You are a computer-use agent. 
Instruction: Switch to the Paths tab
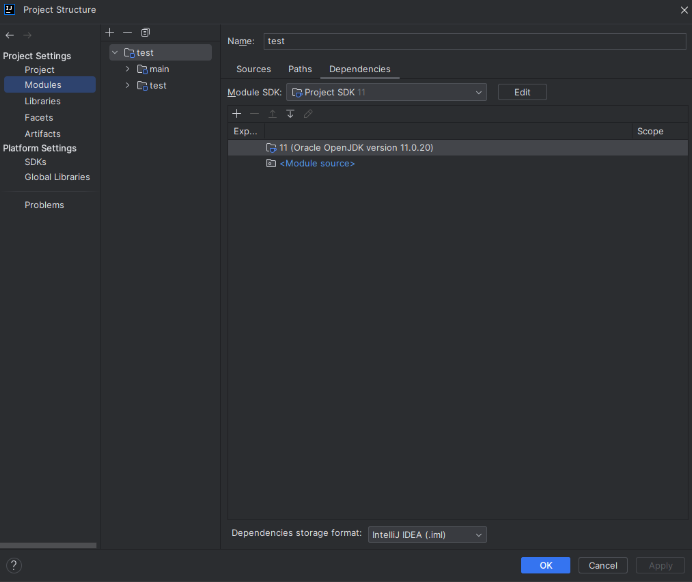[x=300, y=69]
